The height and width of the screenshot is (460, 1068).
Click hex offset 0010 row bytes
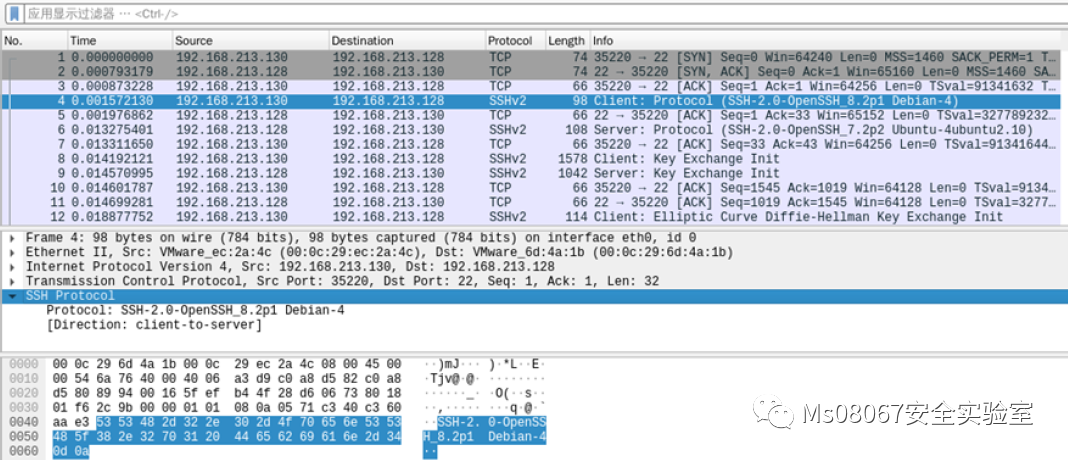click(x=227, y=379)
